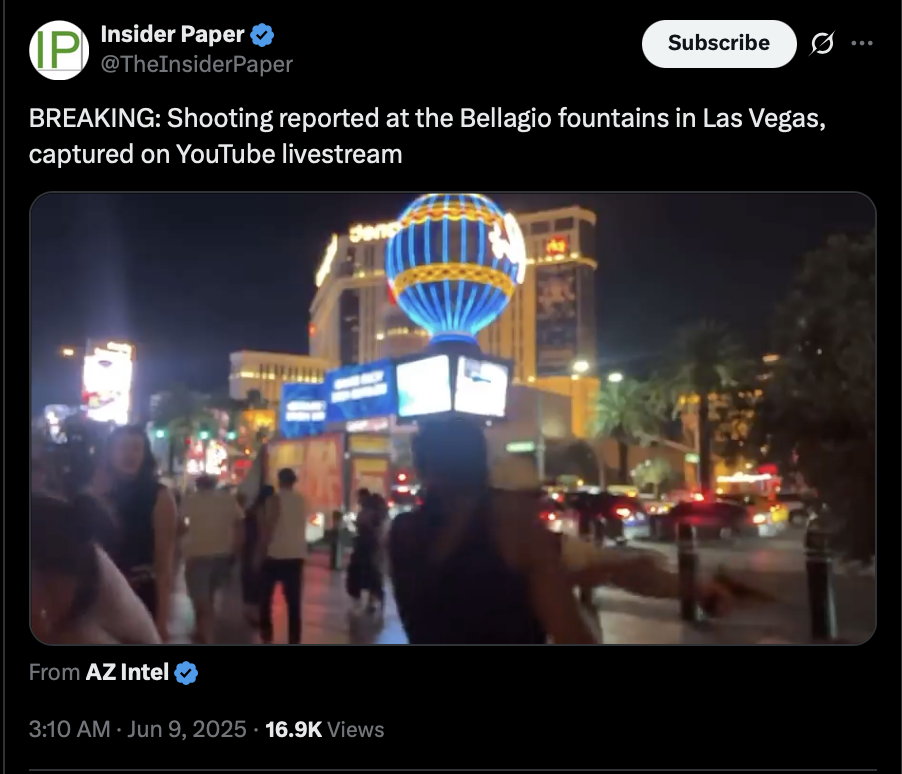Click the glowing Paris balloon in the video
Screen dimensions: 902x774
point(454,265)
